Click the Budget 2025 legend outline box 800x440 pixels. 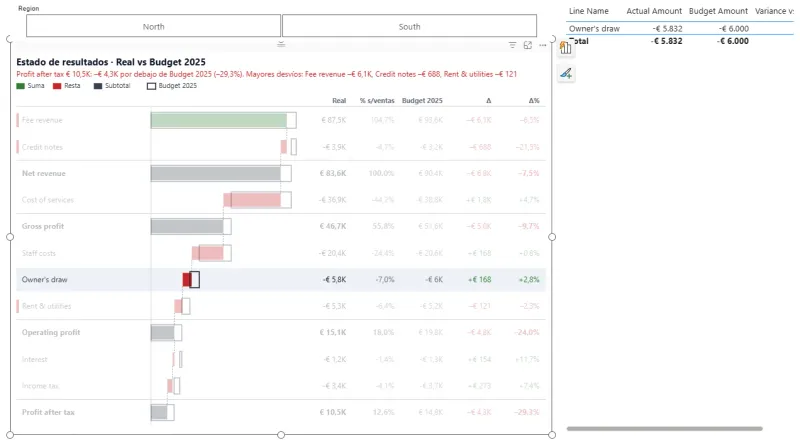click(x=151, y=86)
